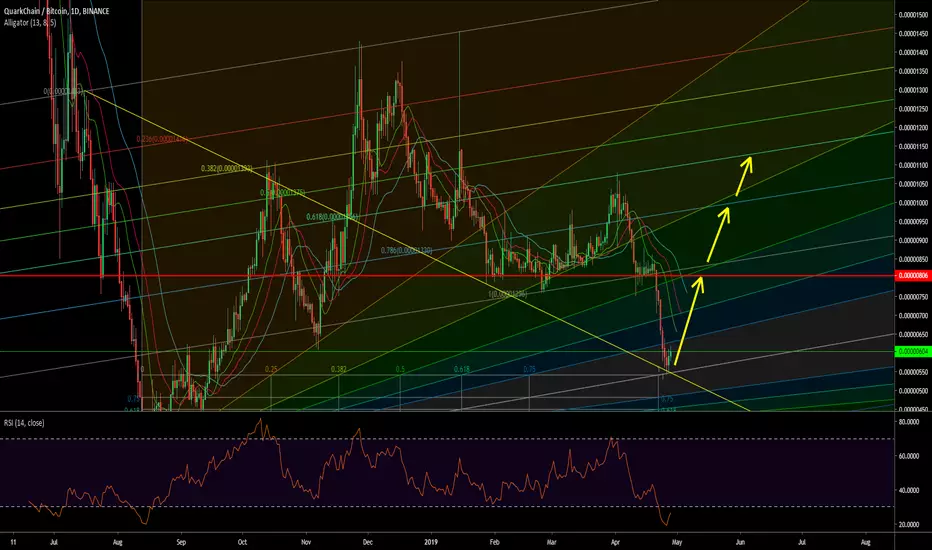
Task: Click the 80.0000 RSI scale value
Action: (909, 422)
